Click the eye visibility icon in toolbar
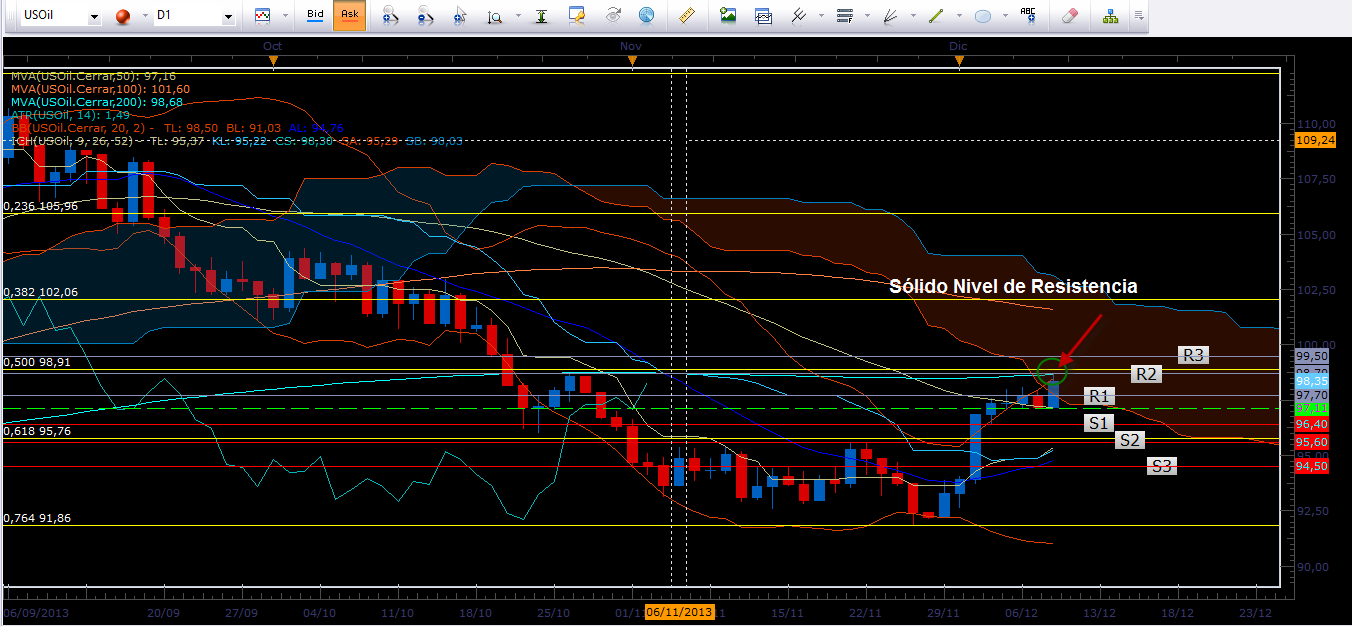The height and width of the screenshot is (627, 1352). 613,16
